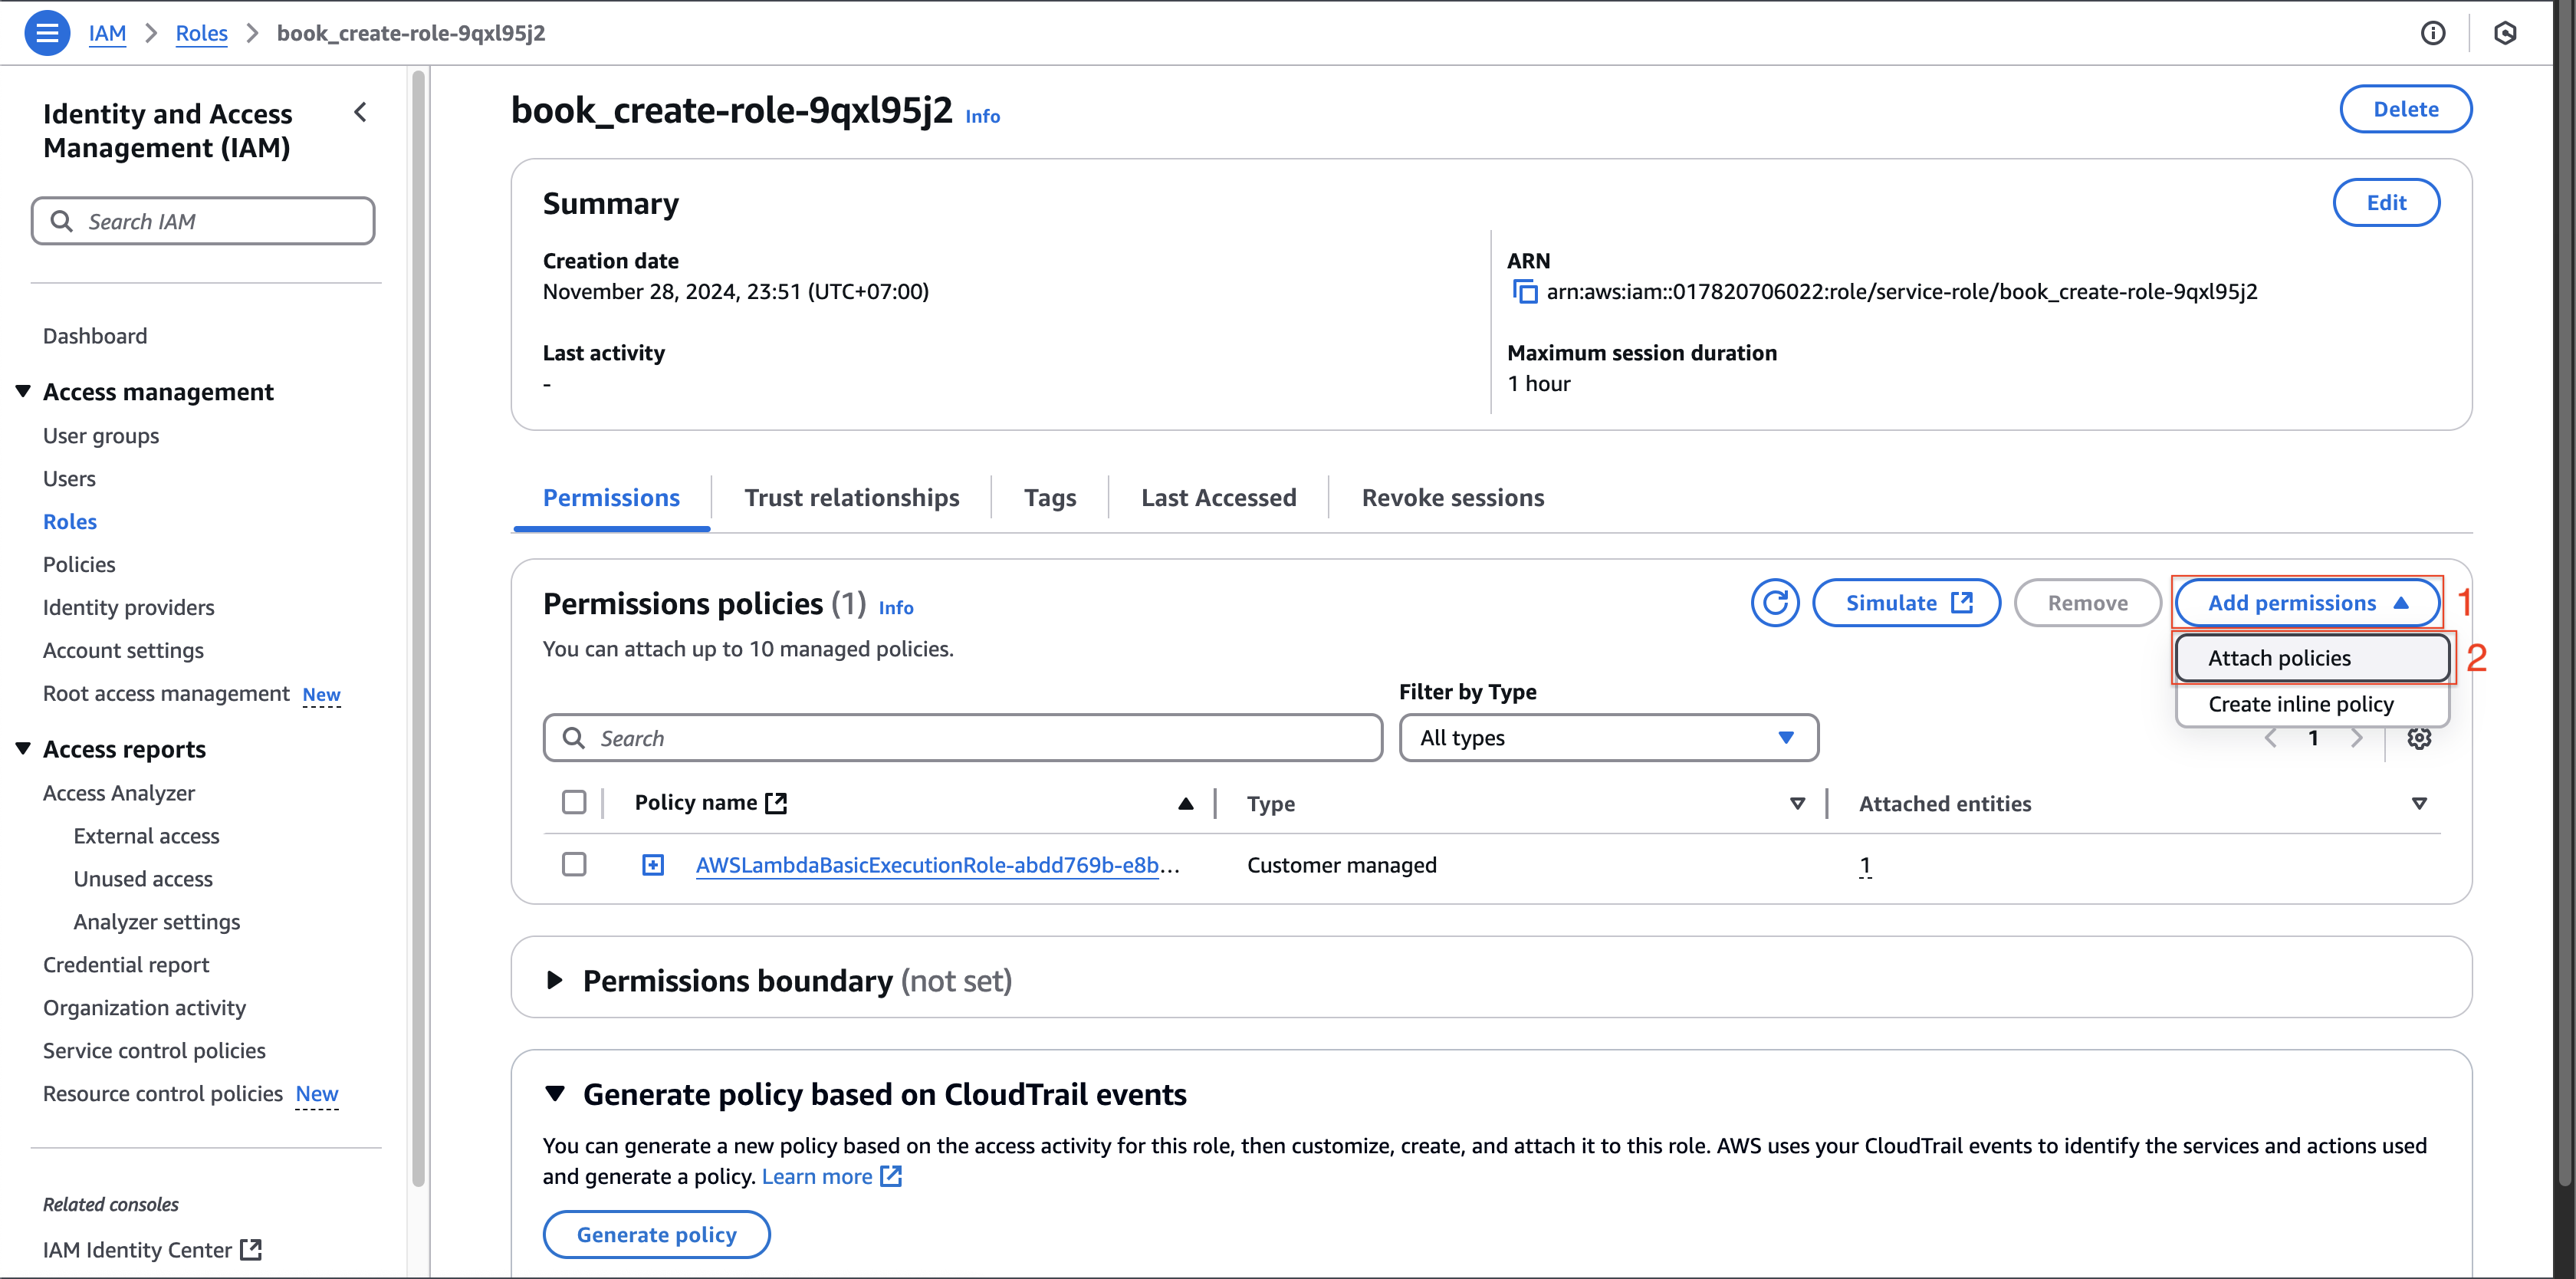Viewport: 2576px width, 1279px height.
Task: Click the hexagon settings icon at top right
Action: tap(2505, 33)
